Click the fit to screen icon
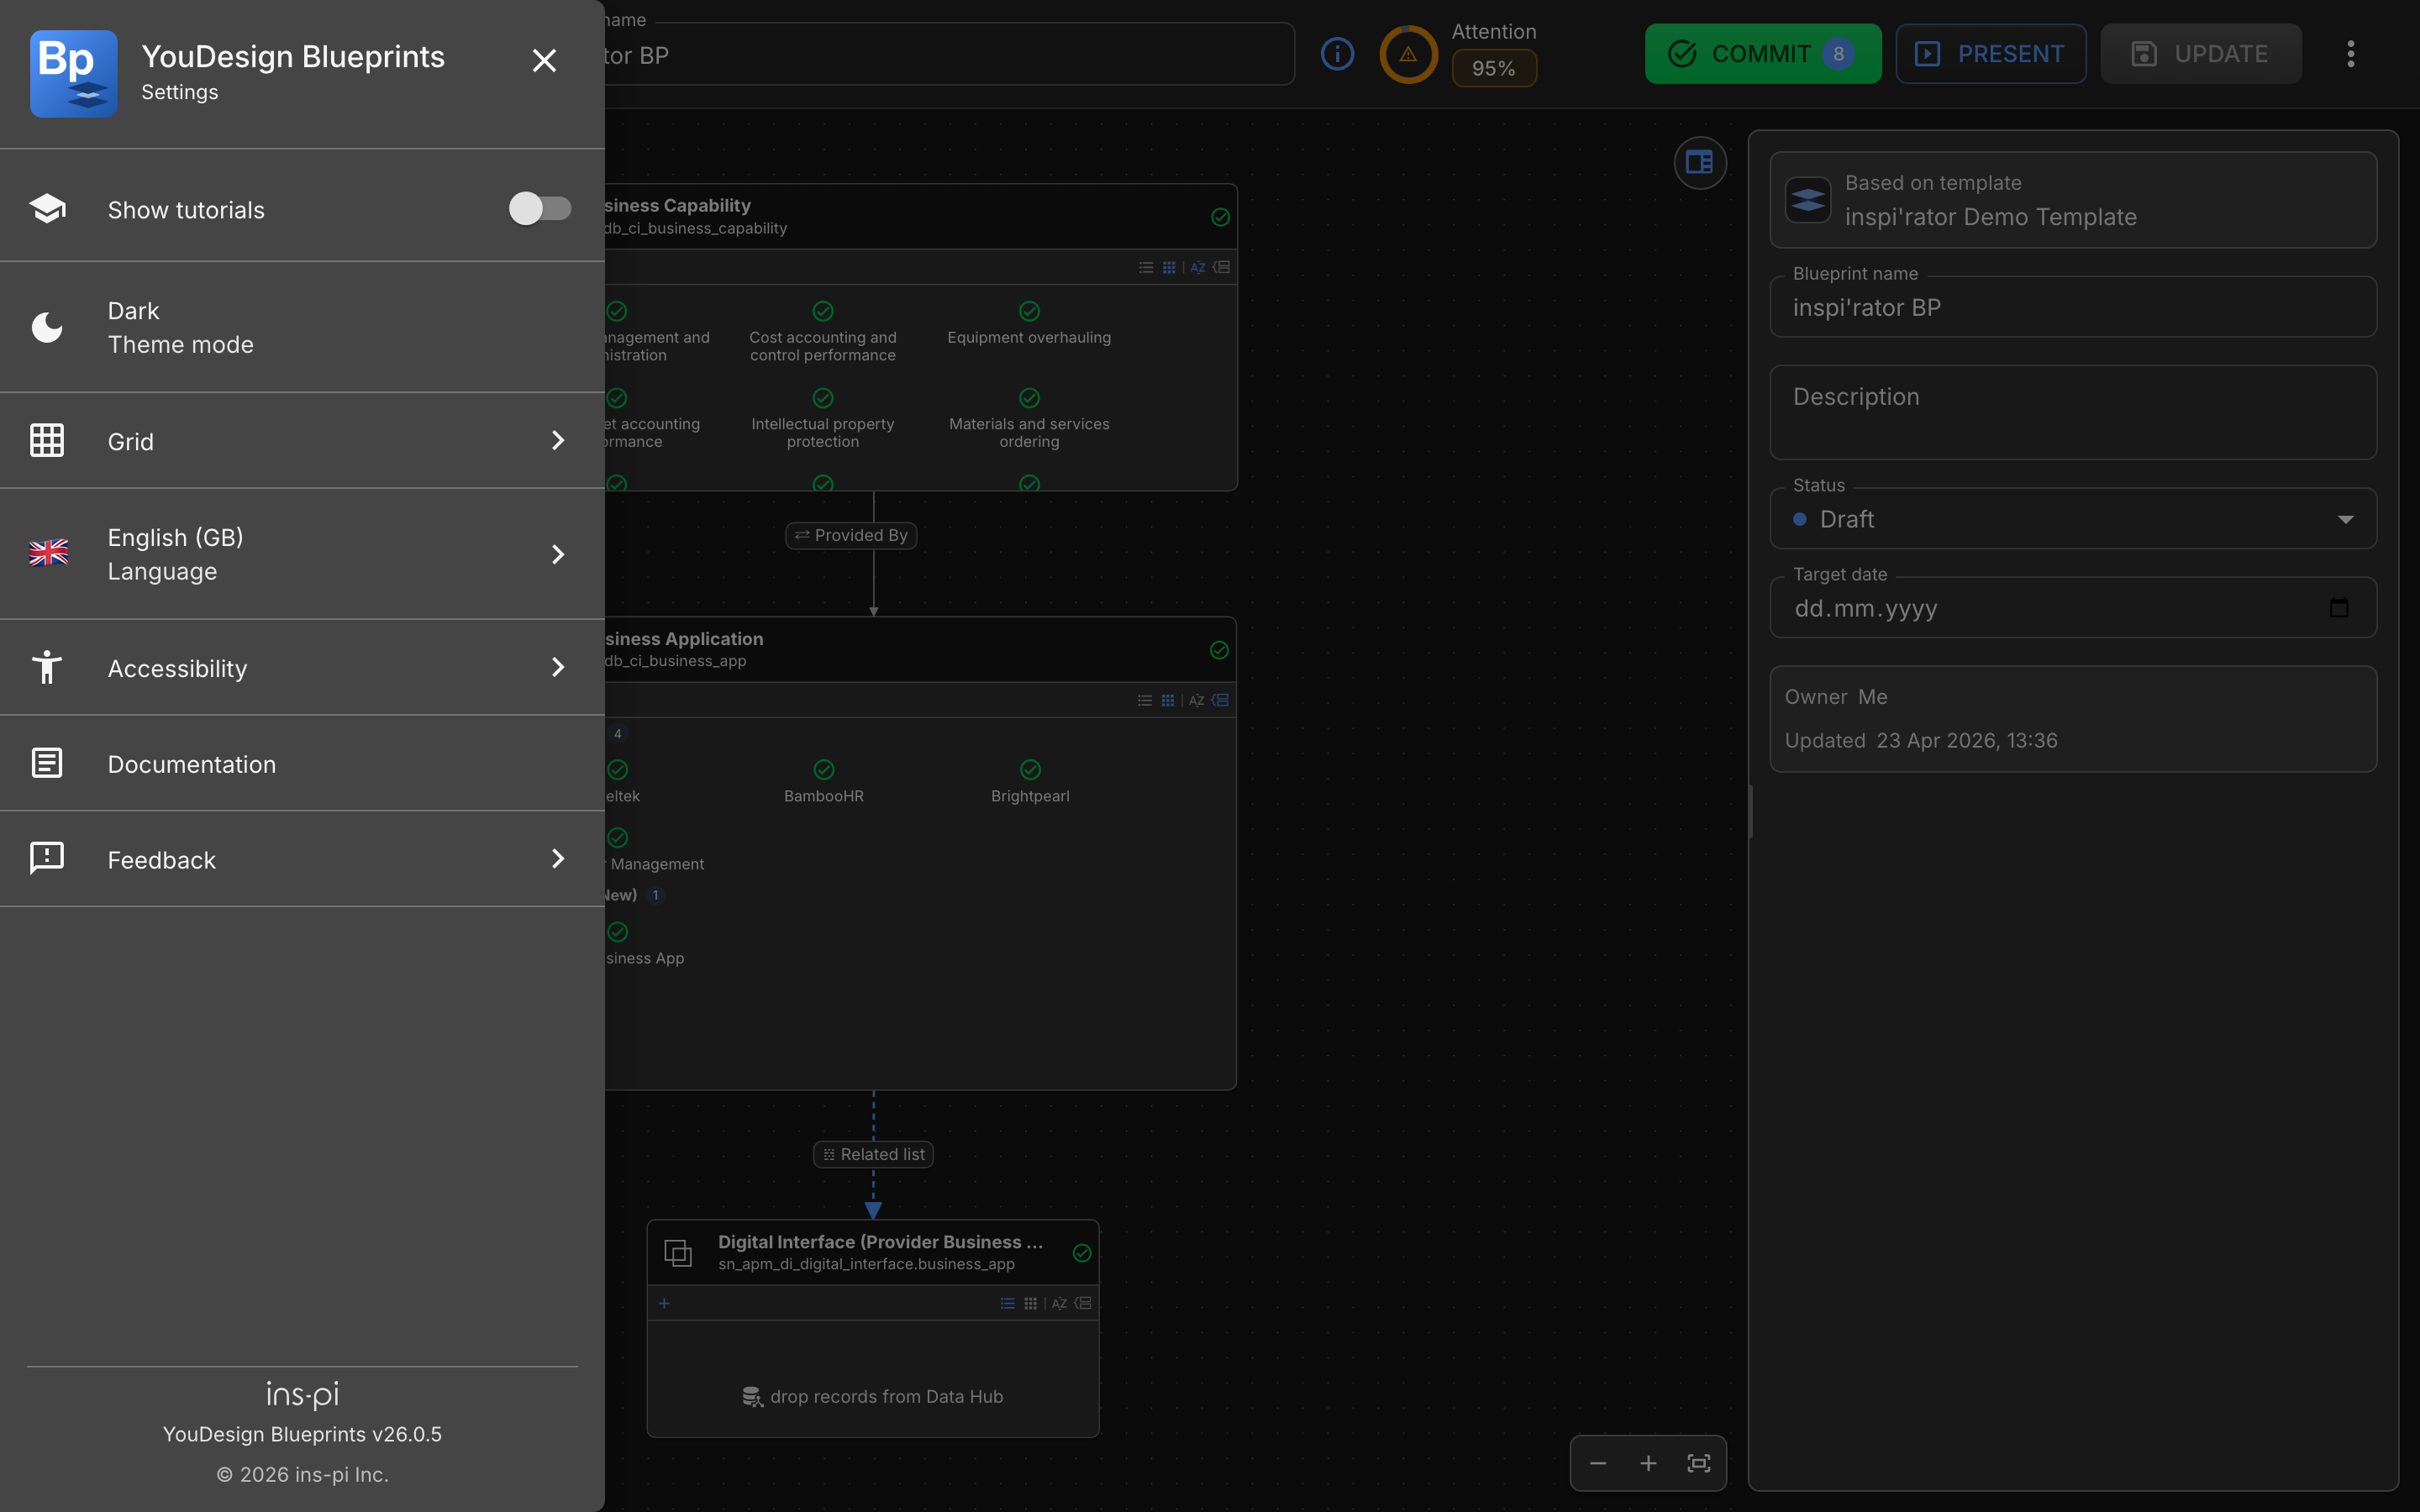 (x=1699, y=1463)
